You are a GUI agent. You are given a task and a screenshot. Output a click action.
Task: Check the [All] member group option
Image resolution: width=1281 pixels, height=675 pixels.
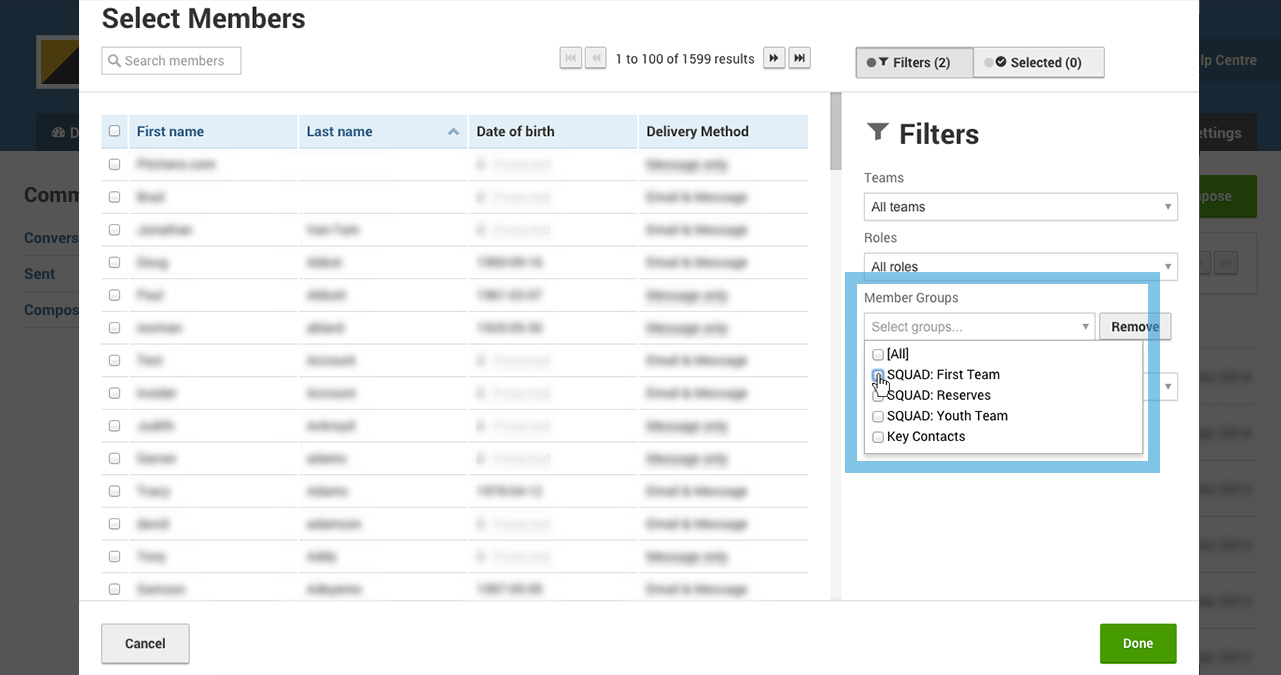(x=878, y=354)
